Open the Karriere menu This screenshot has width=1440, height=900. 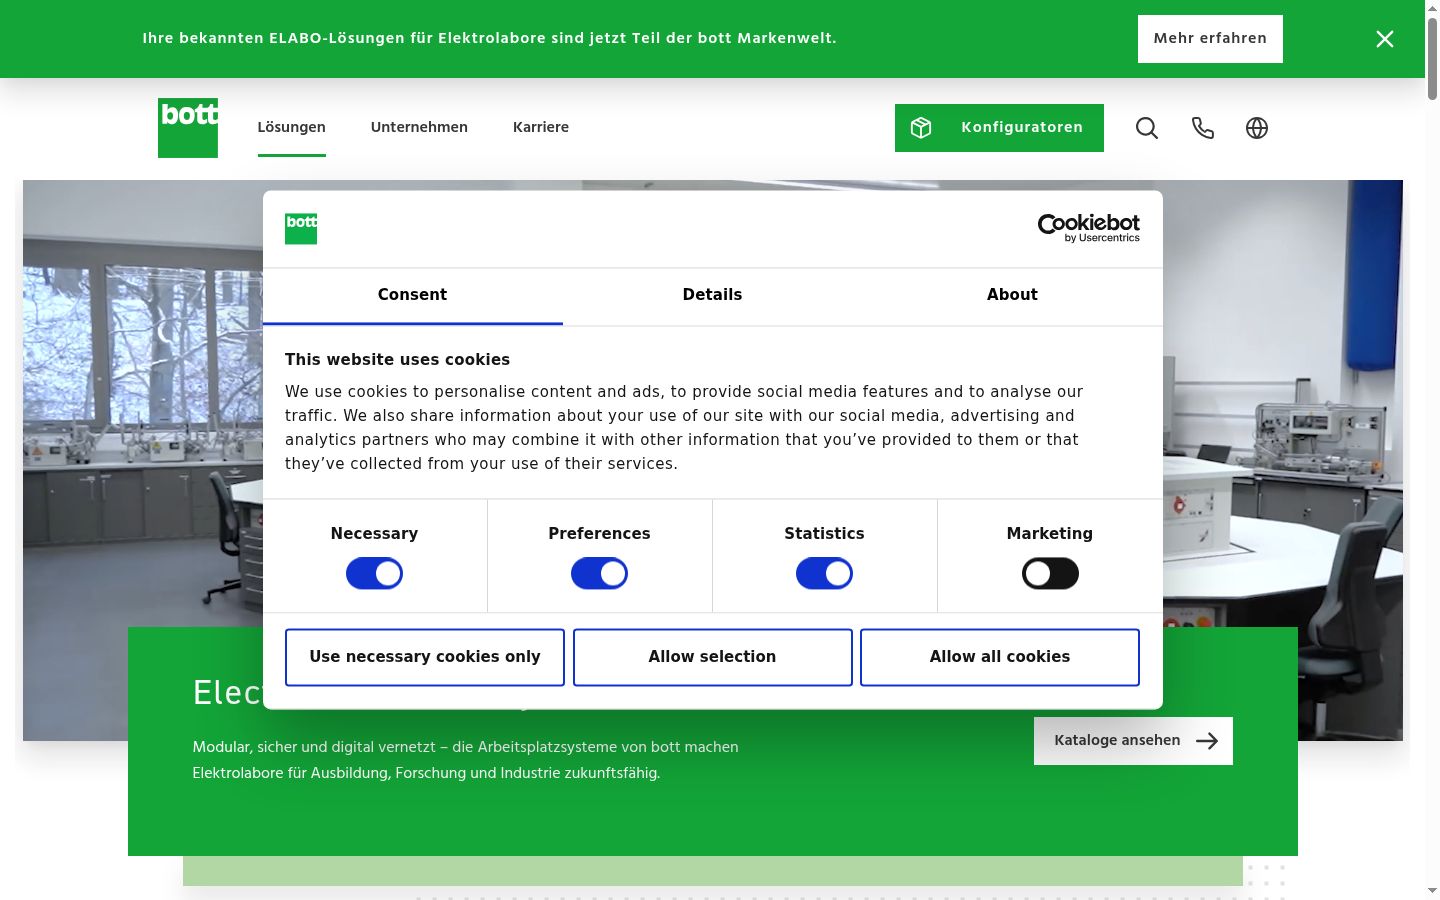click(x=541, y=127)
